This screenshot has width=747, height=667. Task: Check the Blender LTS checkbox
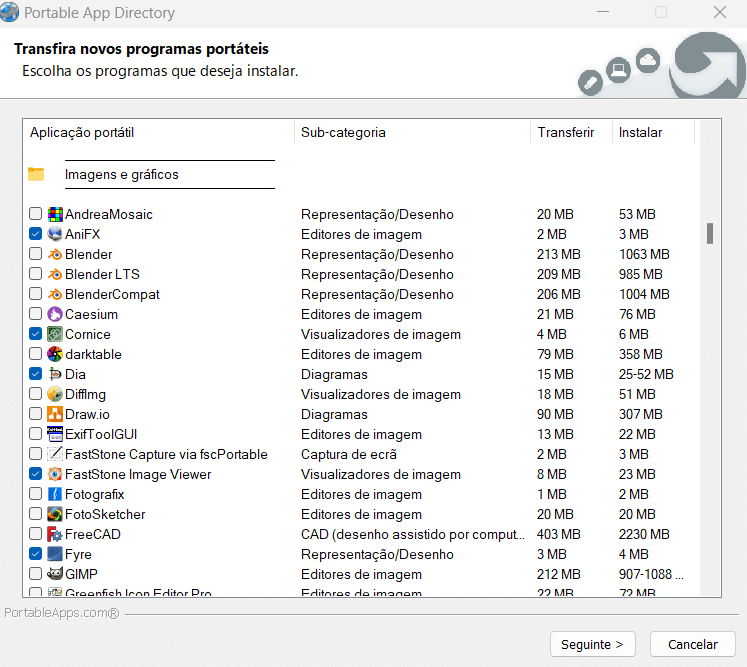(x=35, y=273)
